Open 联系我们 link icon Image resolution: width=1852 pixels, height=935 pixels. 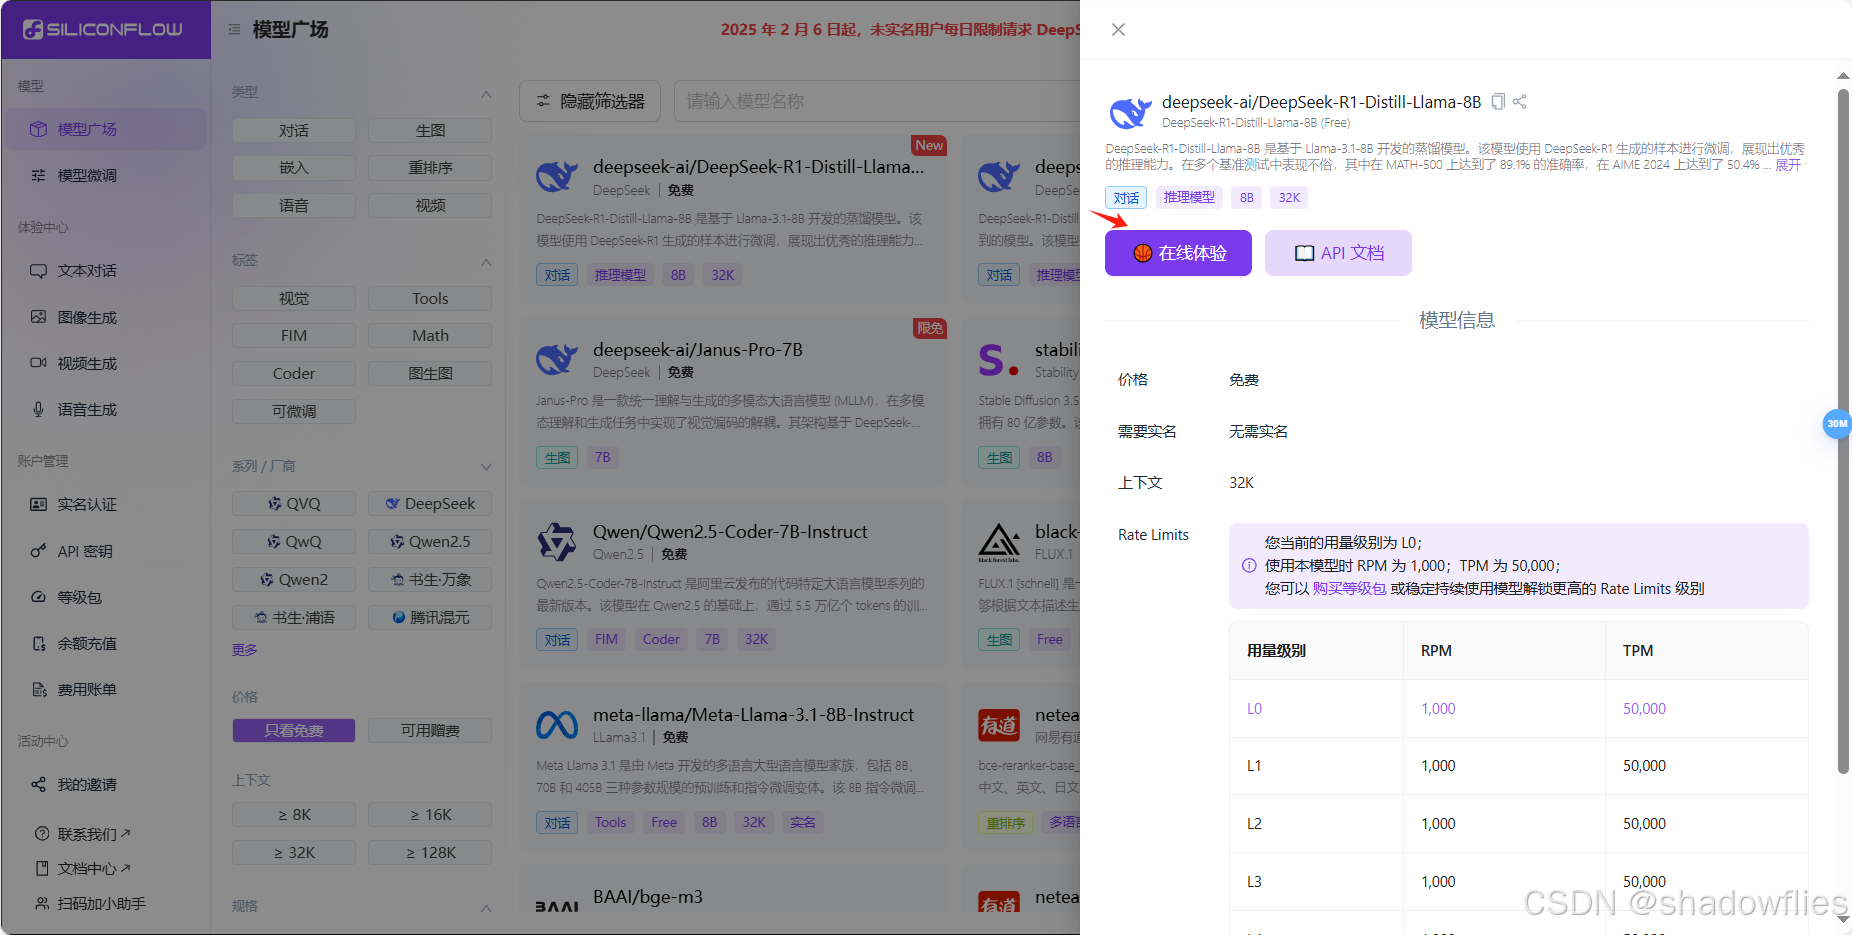[42, 833]
